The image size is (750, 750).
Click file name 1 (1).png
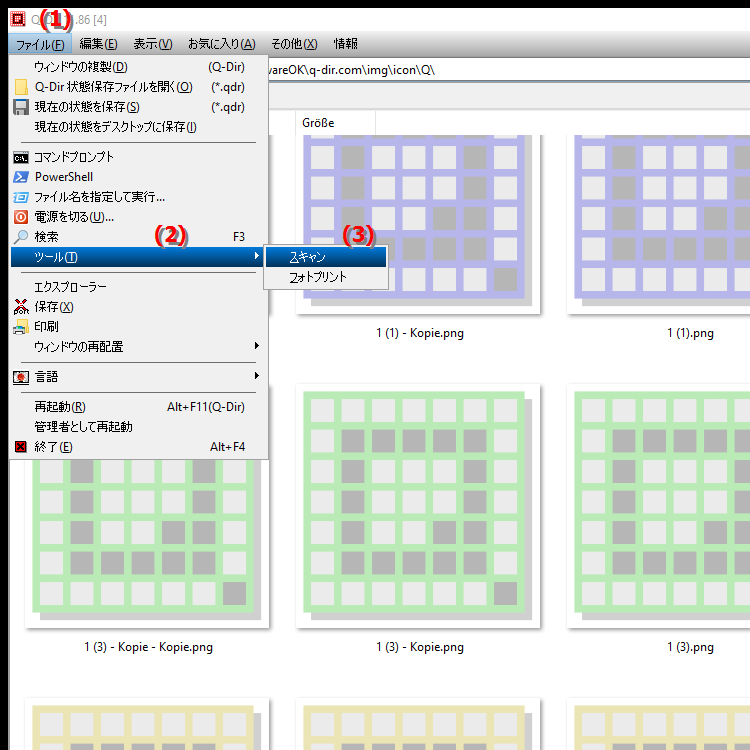coord(690,333)
